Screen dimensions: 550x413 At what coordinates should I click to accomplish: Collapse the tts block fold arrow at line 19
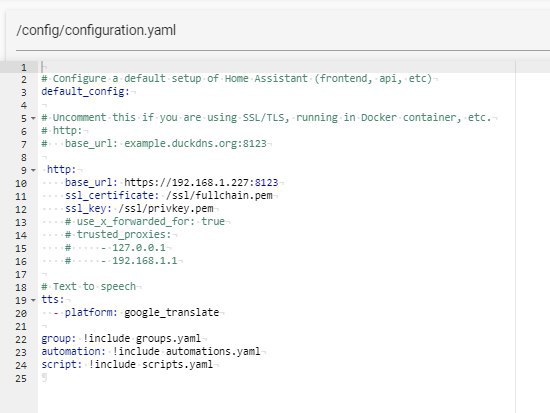coord(33,300)
